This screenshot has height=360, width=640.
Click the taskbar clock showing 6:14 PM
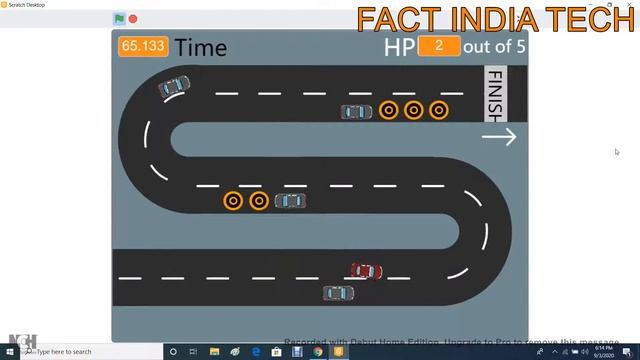pyautogui.click(x=604, y=352)
